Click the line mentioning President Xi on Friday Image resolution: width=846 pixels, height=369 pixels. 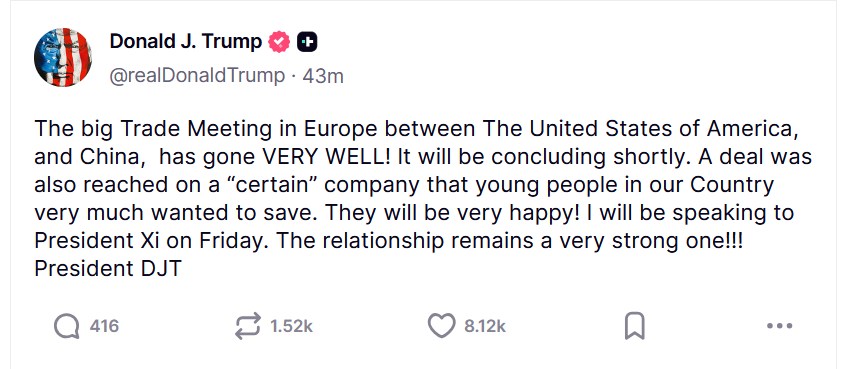(388, 241)
